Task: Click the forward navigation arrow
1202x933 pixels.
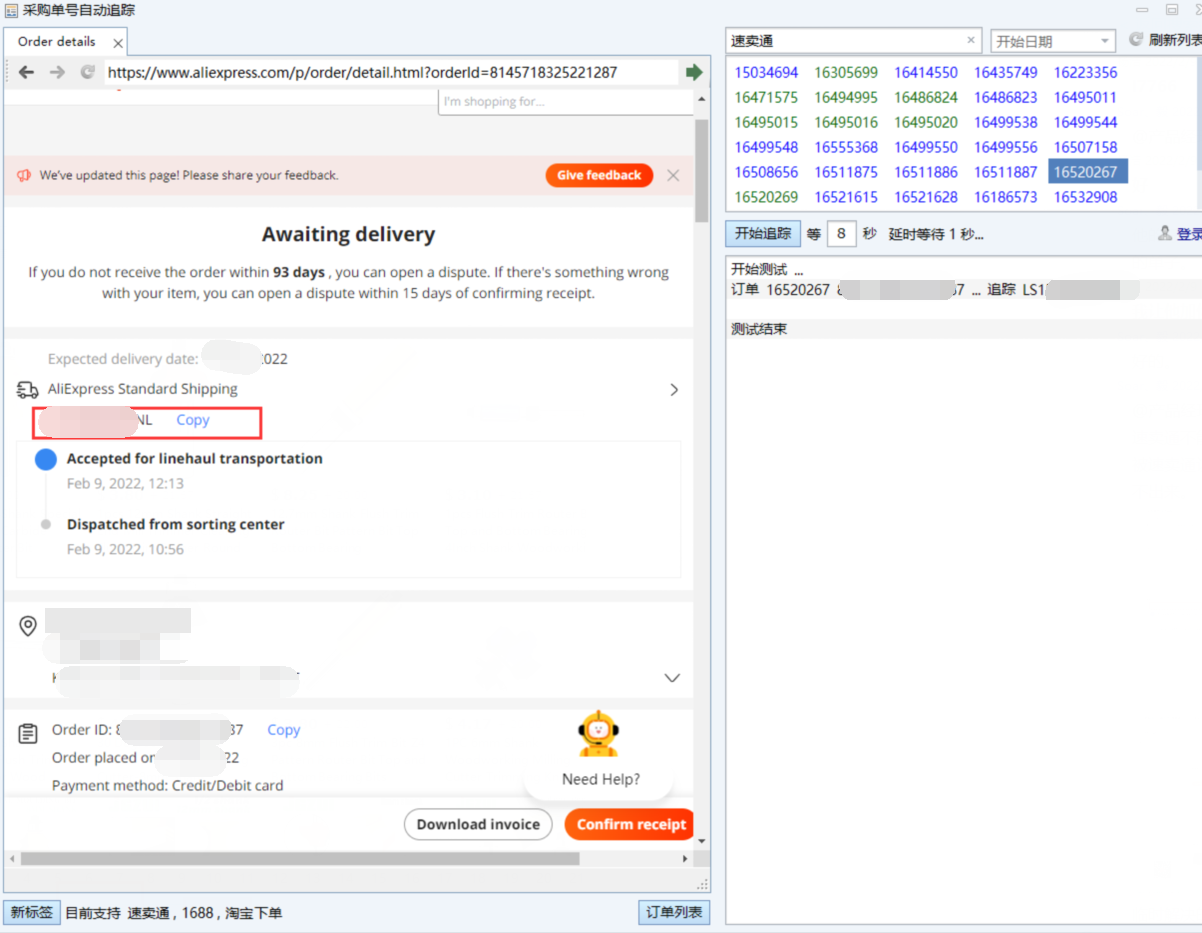Action: [x=57, y=72]
